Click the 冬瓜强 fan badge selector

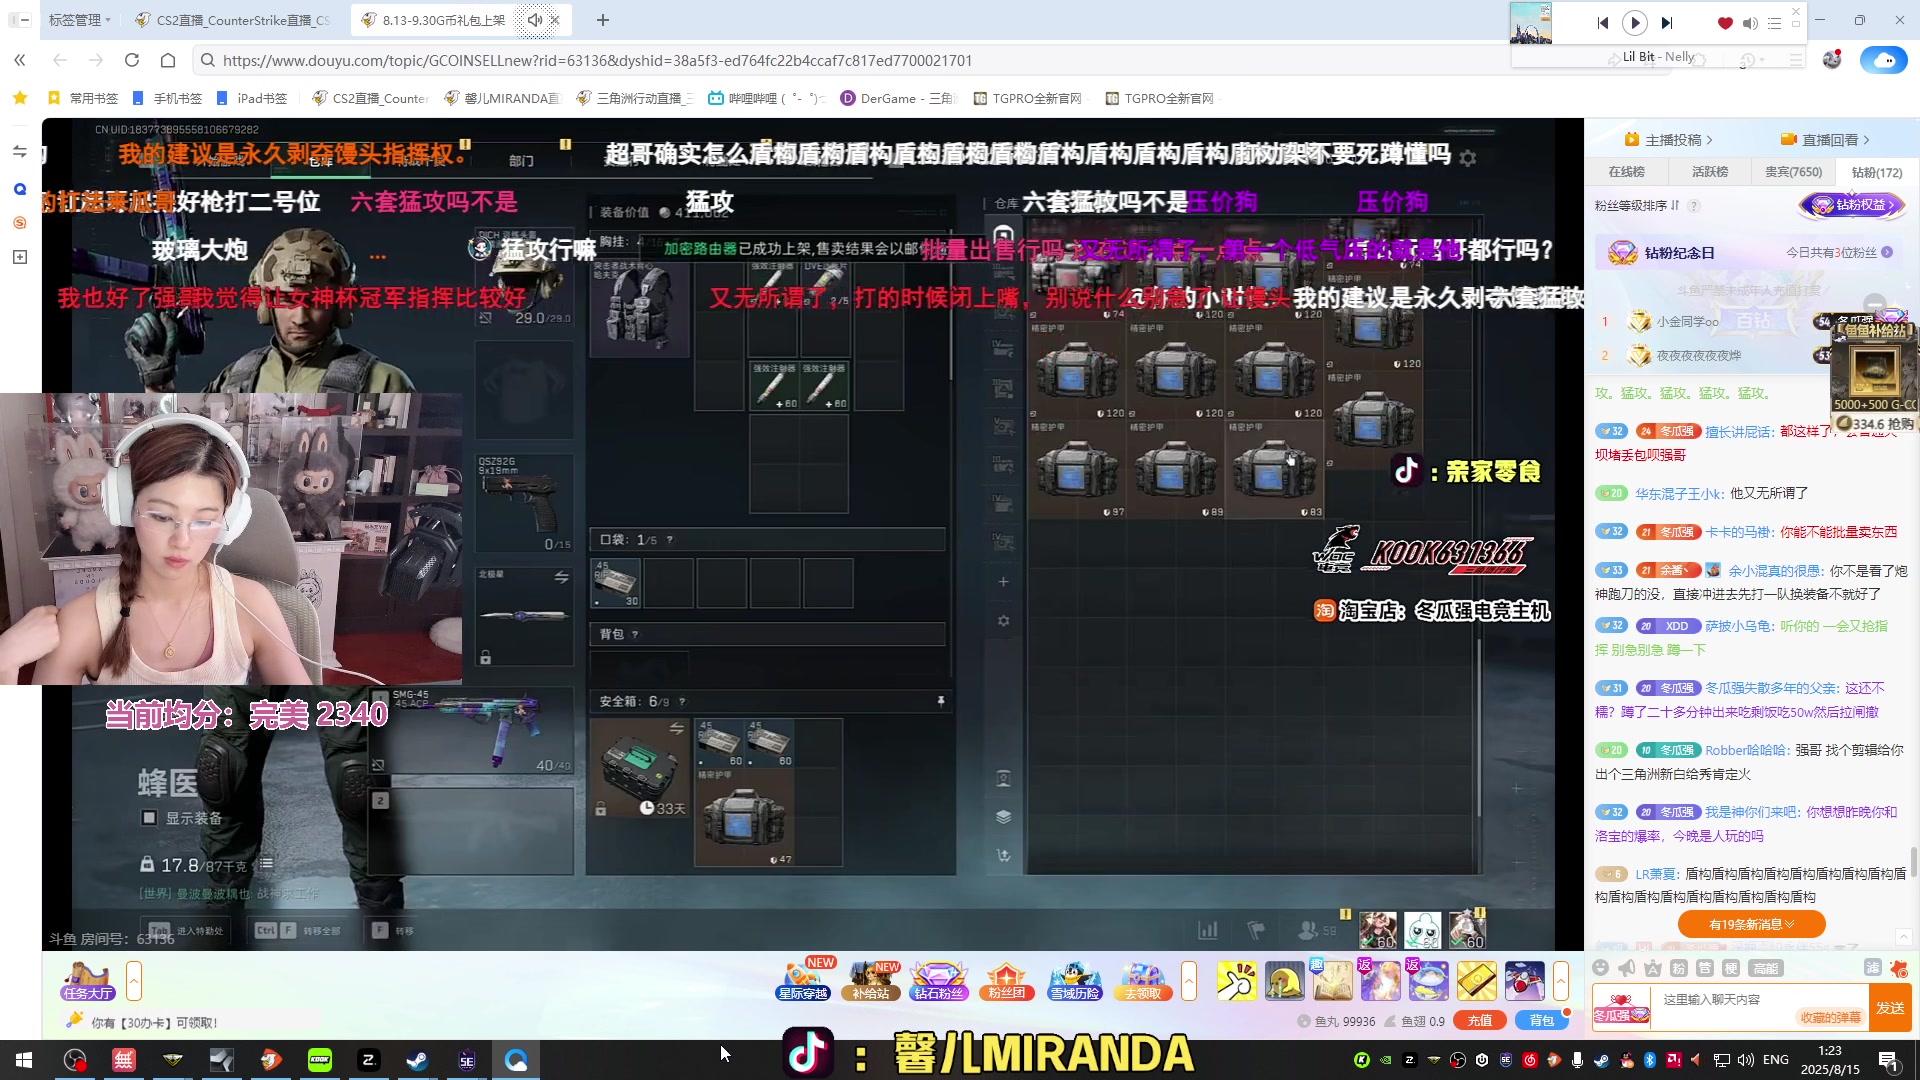pos(1621,1008)
